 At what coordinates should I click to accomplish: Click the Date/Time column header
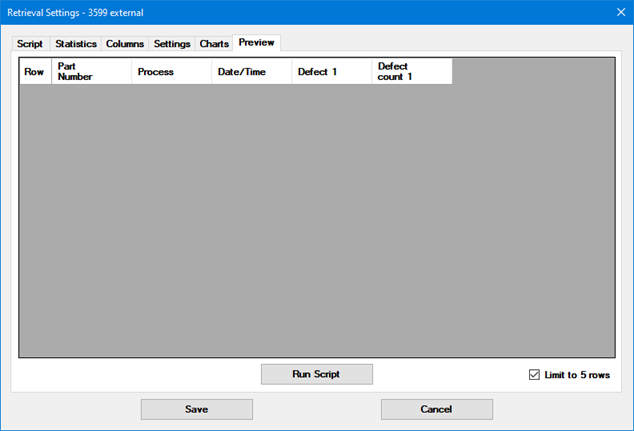click(251, 72)
